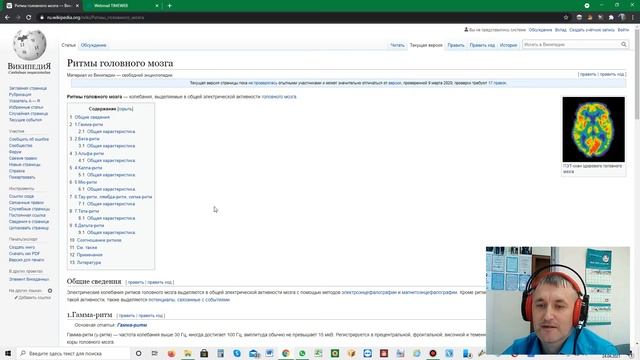Click the Wikipedia search magnifier icon

tap(624, 44)
